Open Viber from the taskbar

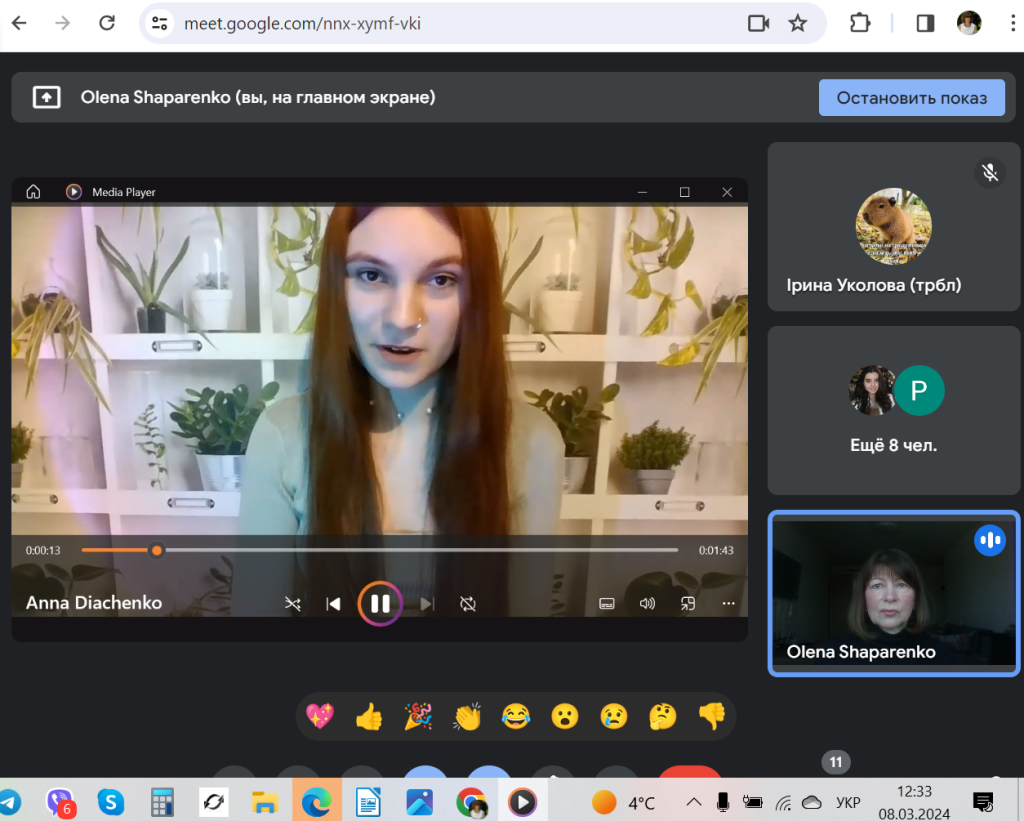pyautogui.click(x=61, y=802)
